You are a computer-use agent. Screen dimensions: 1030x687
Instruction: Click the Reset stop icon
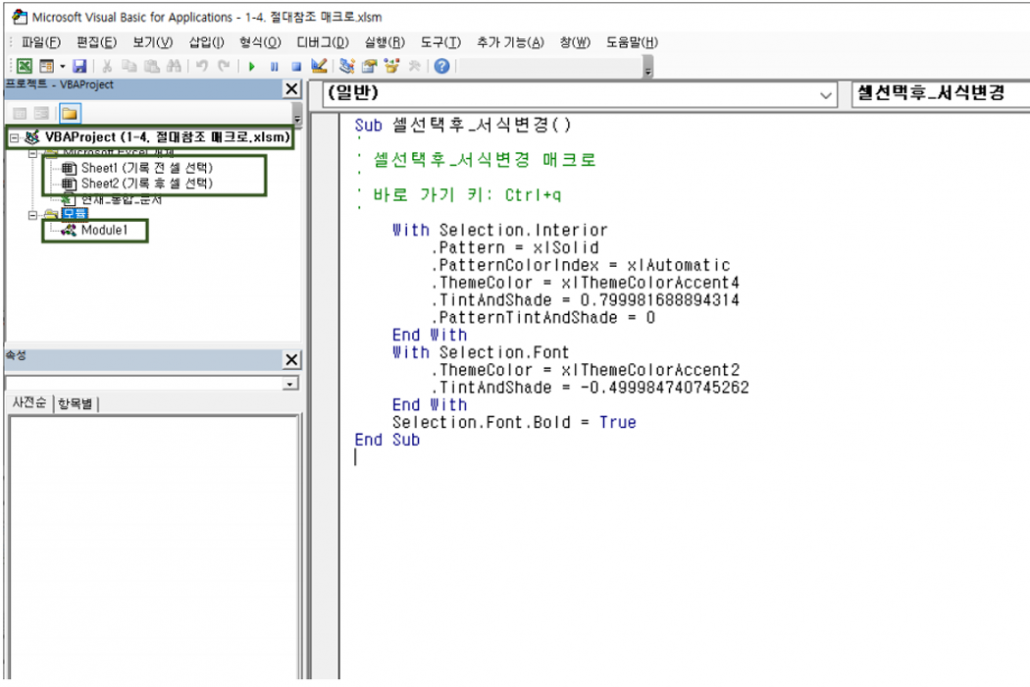296,66
